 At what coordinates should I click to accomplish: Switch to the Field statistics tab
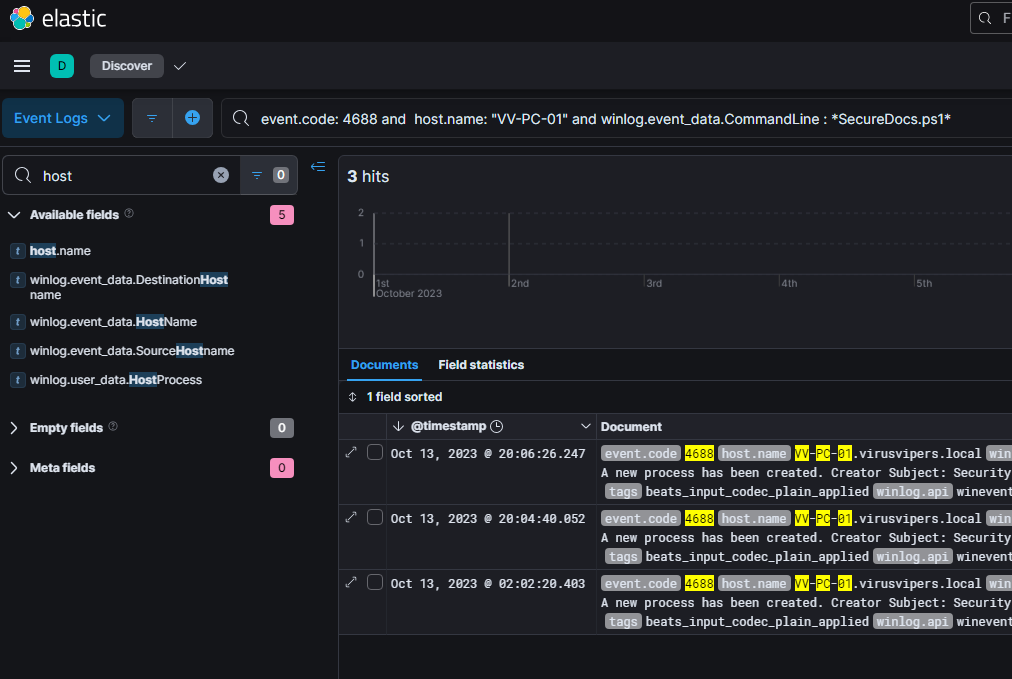tap(480, 365)
